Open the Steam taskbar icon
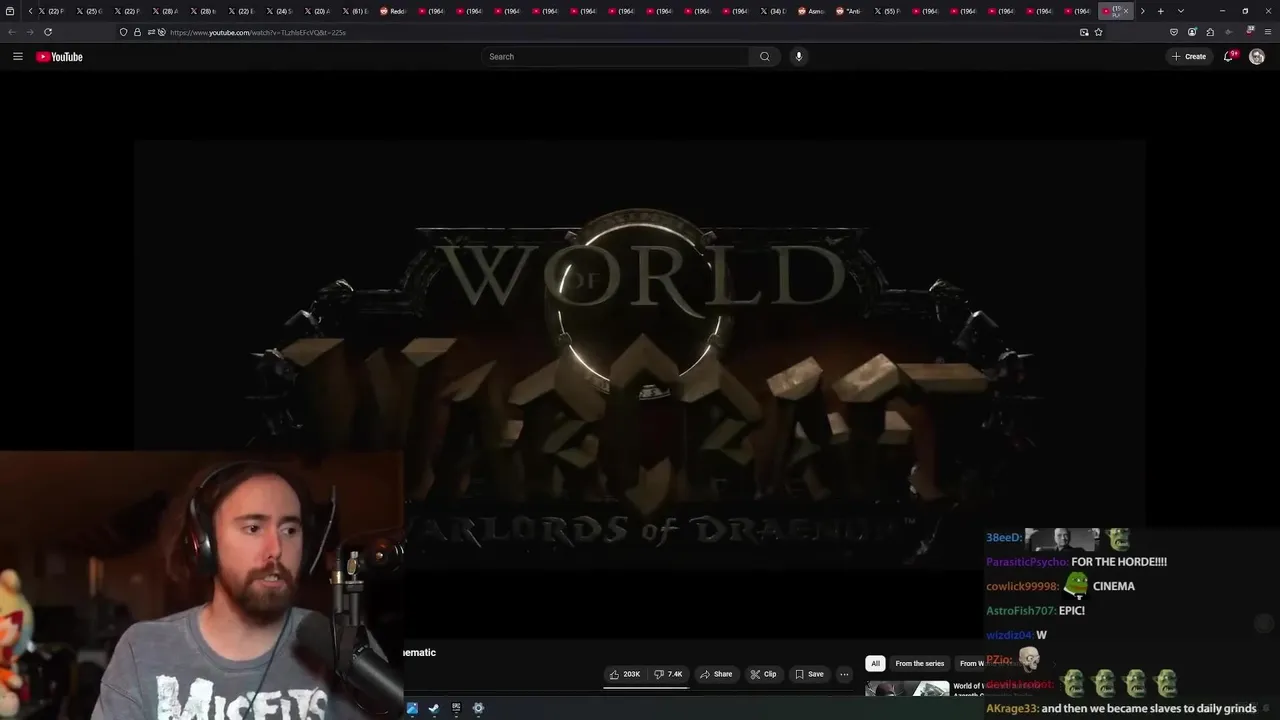 click(x=434, y=708)
